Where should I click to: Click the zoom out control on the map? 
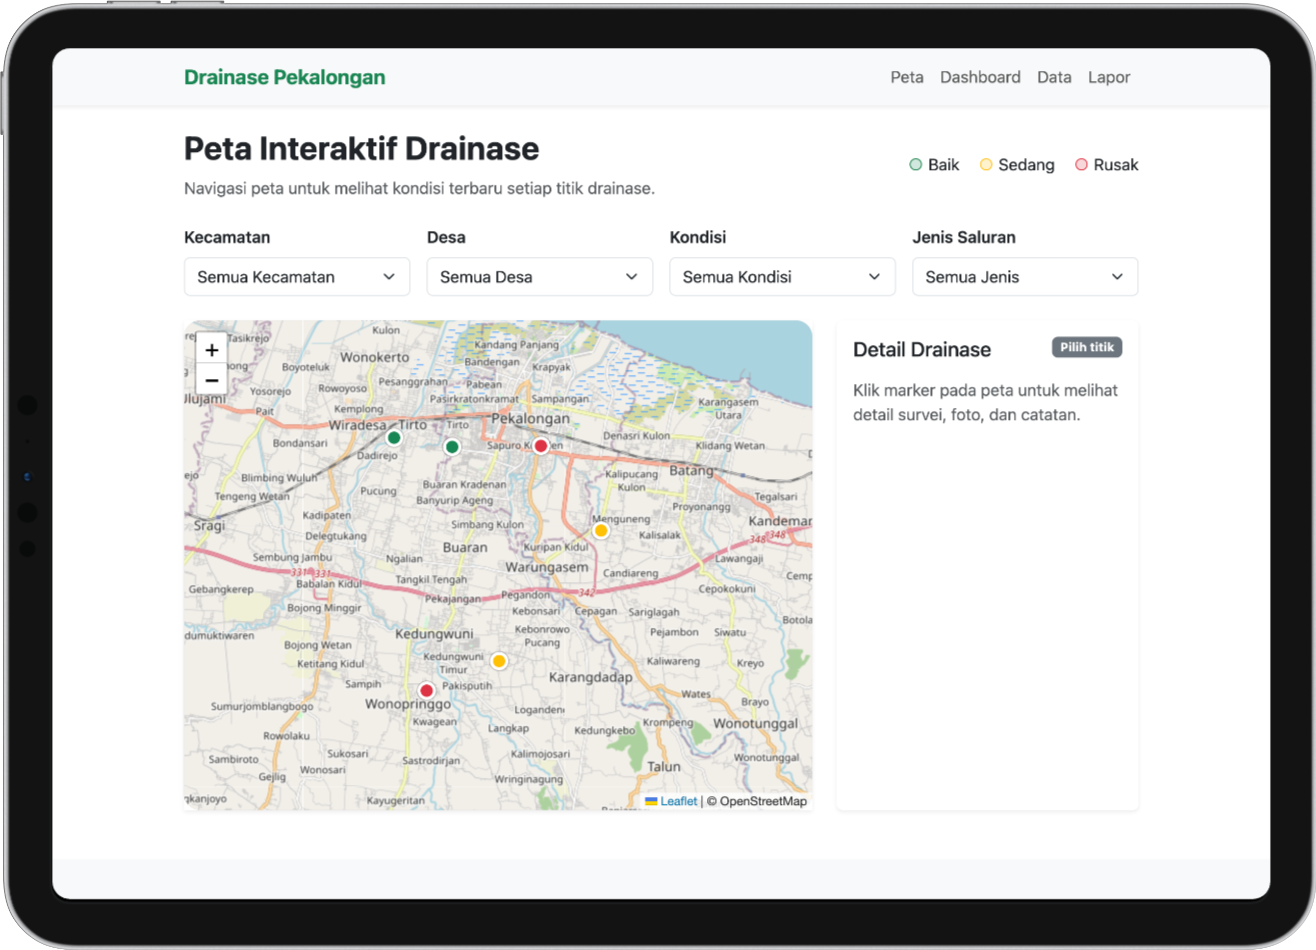pos(211,379)
